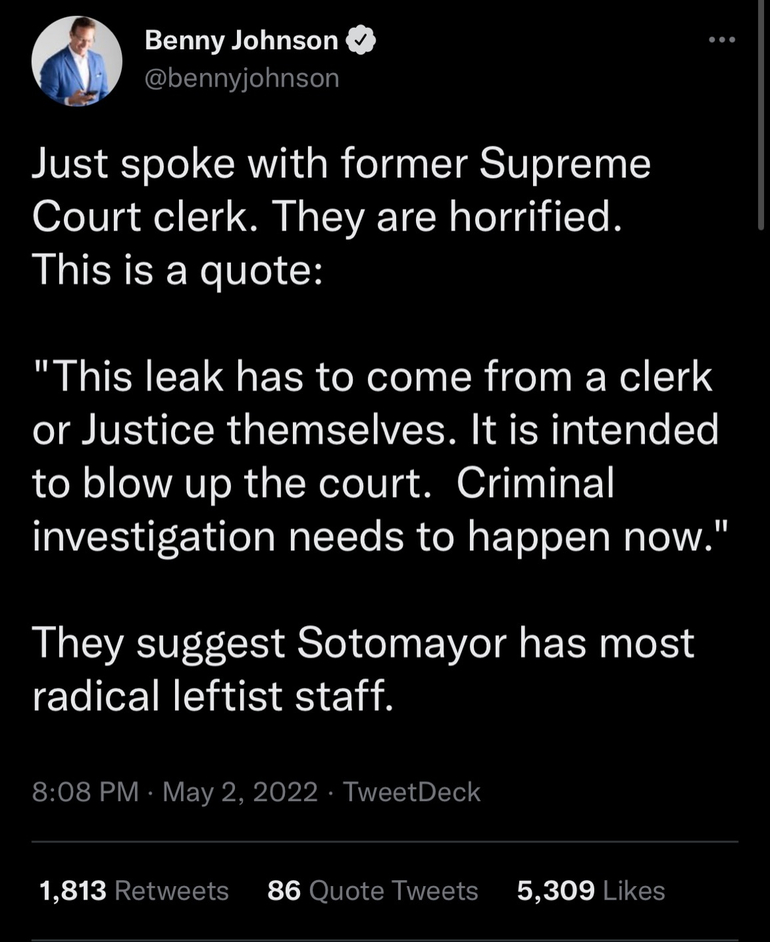View the 86 Quote Tweets
770x942 pixels.
pyautogui.click(x=373, y=890)
